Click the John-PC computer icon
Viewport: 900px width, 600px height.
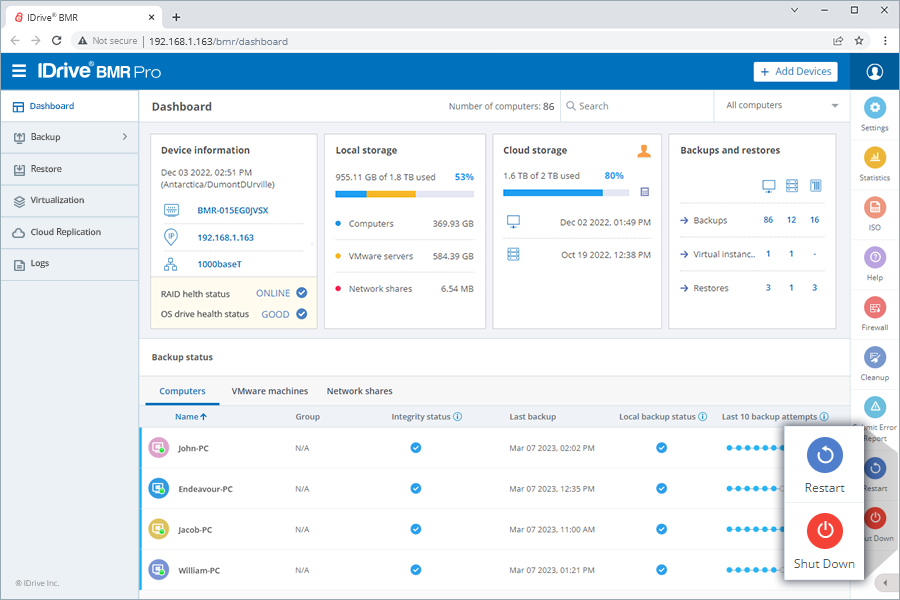click(x=159, y=448)
